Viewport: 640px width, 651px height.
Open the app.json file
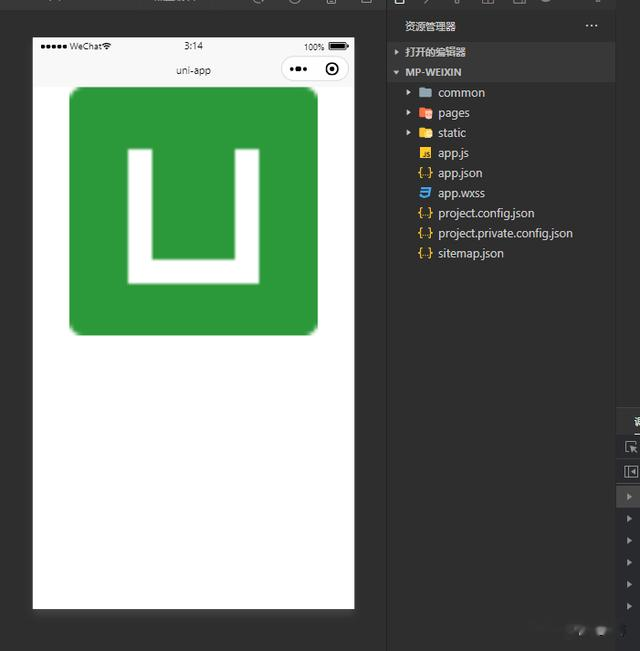coord(460,173)
